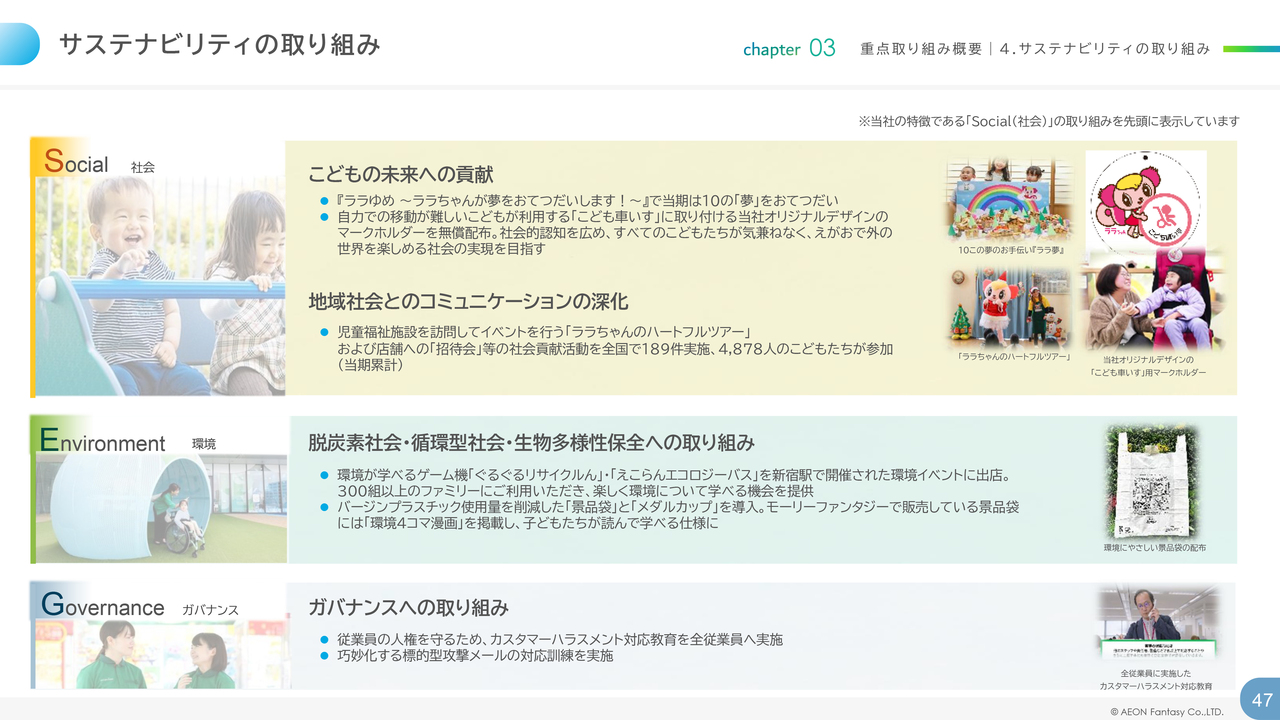
Task: Open the rainbow 'ララ夢' photo
Action: 1009,199
